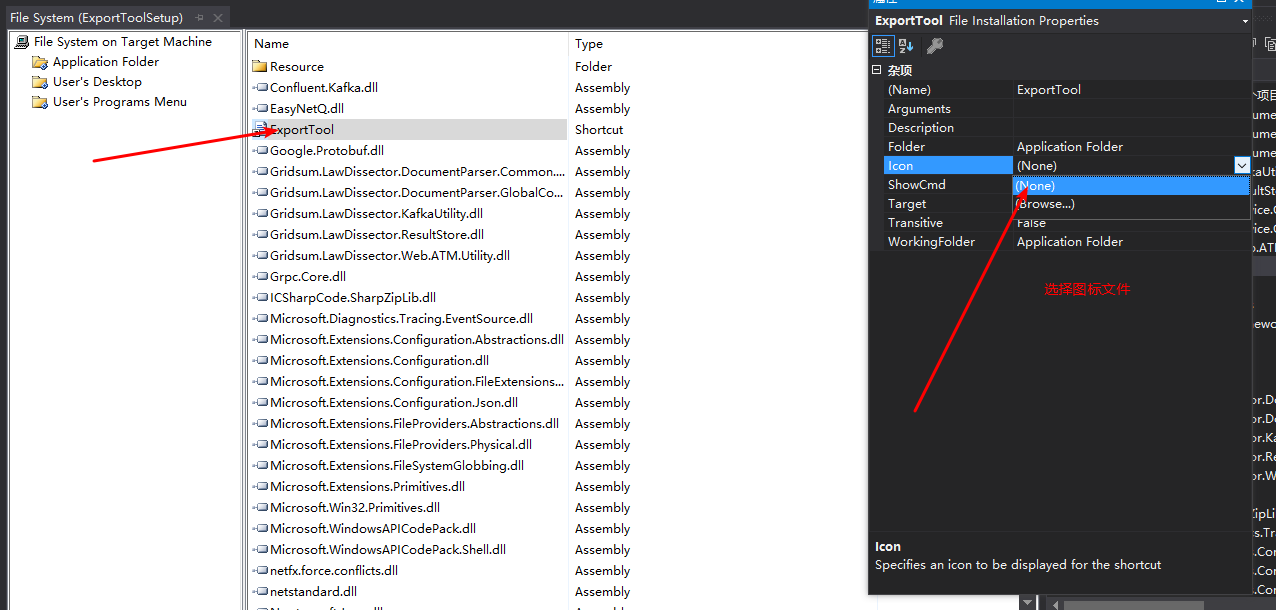Click the ExportTool shortcut icon
This screenshot has width=1276, height=610.
[260, 130]
